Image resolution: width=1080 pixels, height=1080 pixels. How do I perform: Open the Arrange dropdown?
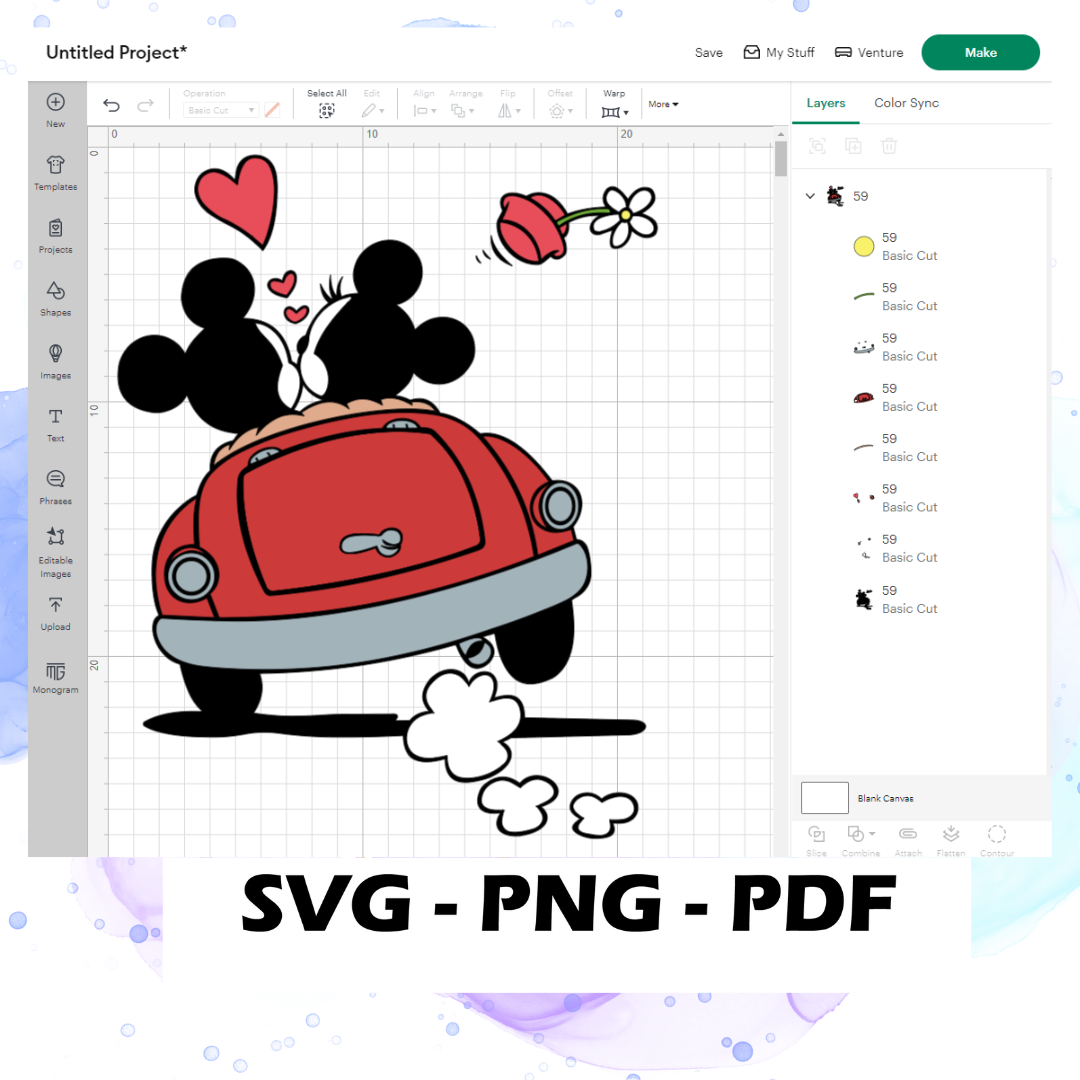coord(462,110)
